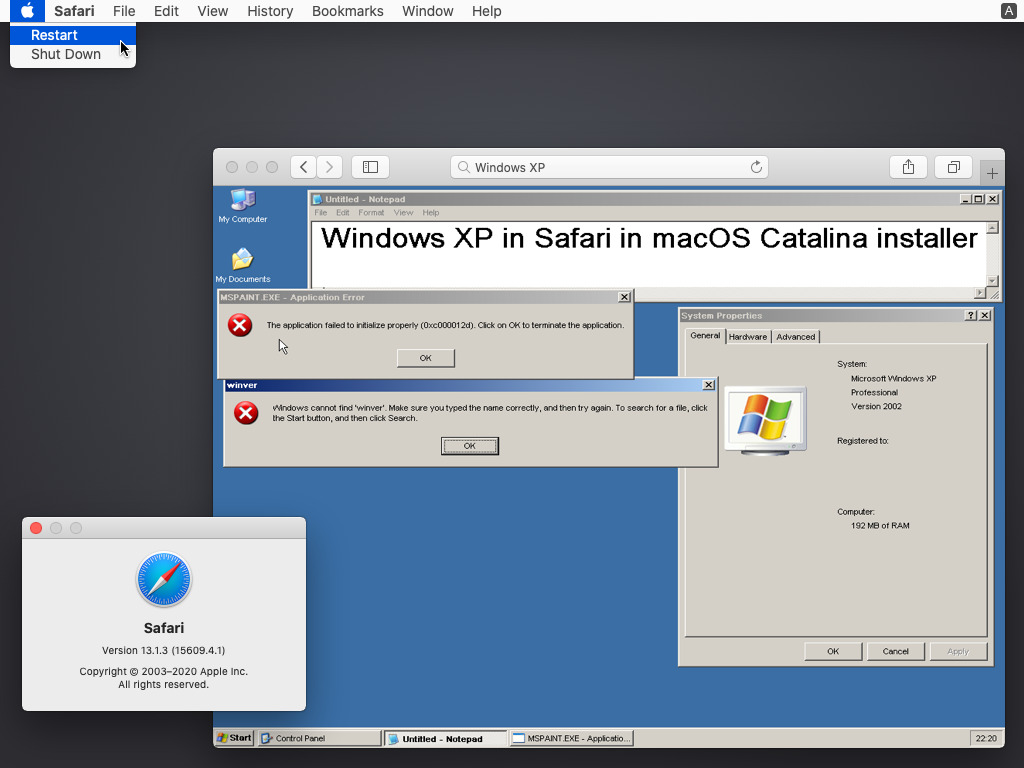Click the Safari forward navigation arrow

coord(329,167)
